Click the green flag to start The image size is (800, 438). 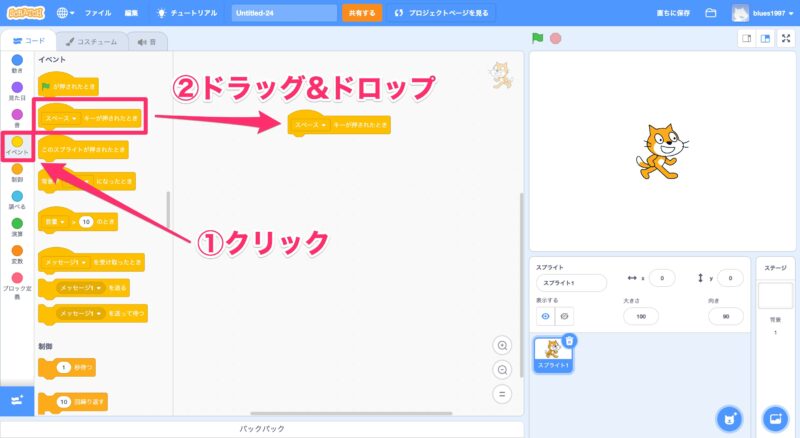537,38
